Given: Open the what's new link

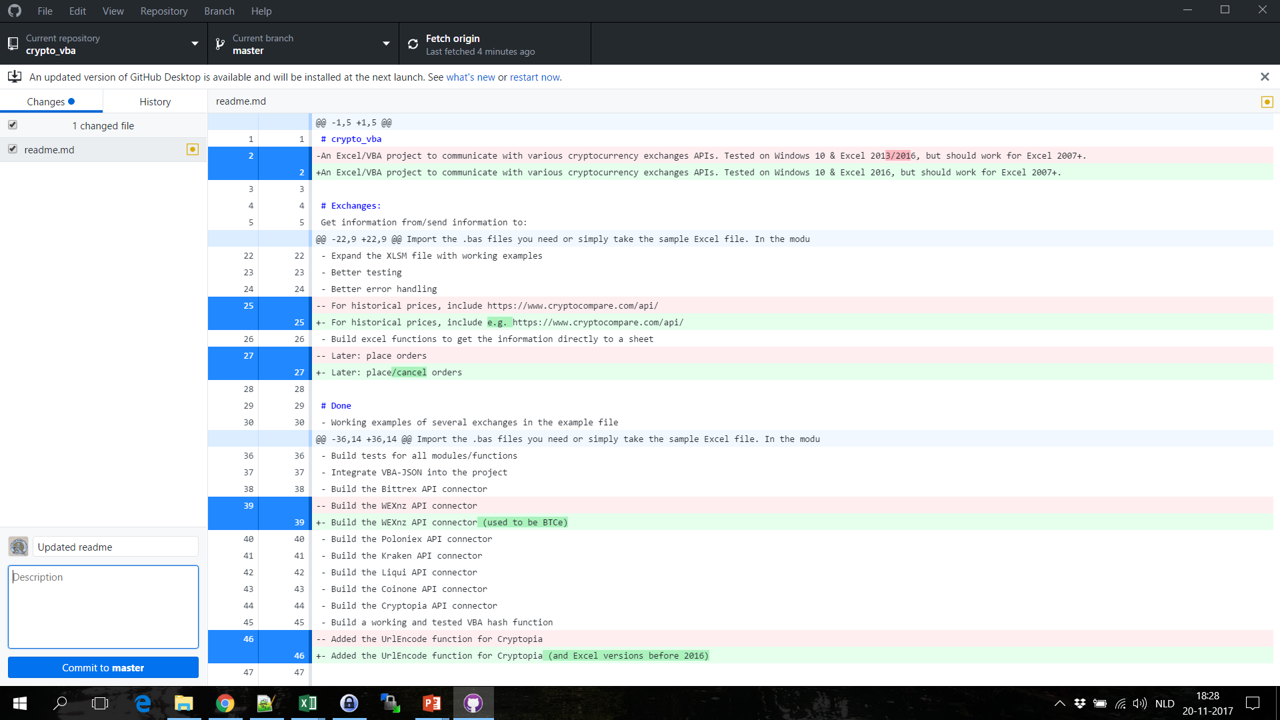Looking at the screenshot, I should click(470, 77).
